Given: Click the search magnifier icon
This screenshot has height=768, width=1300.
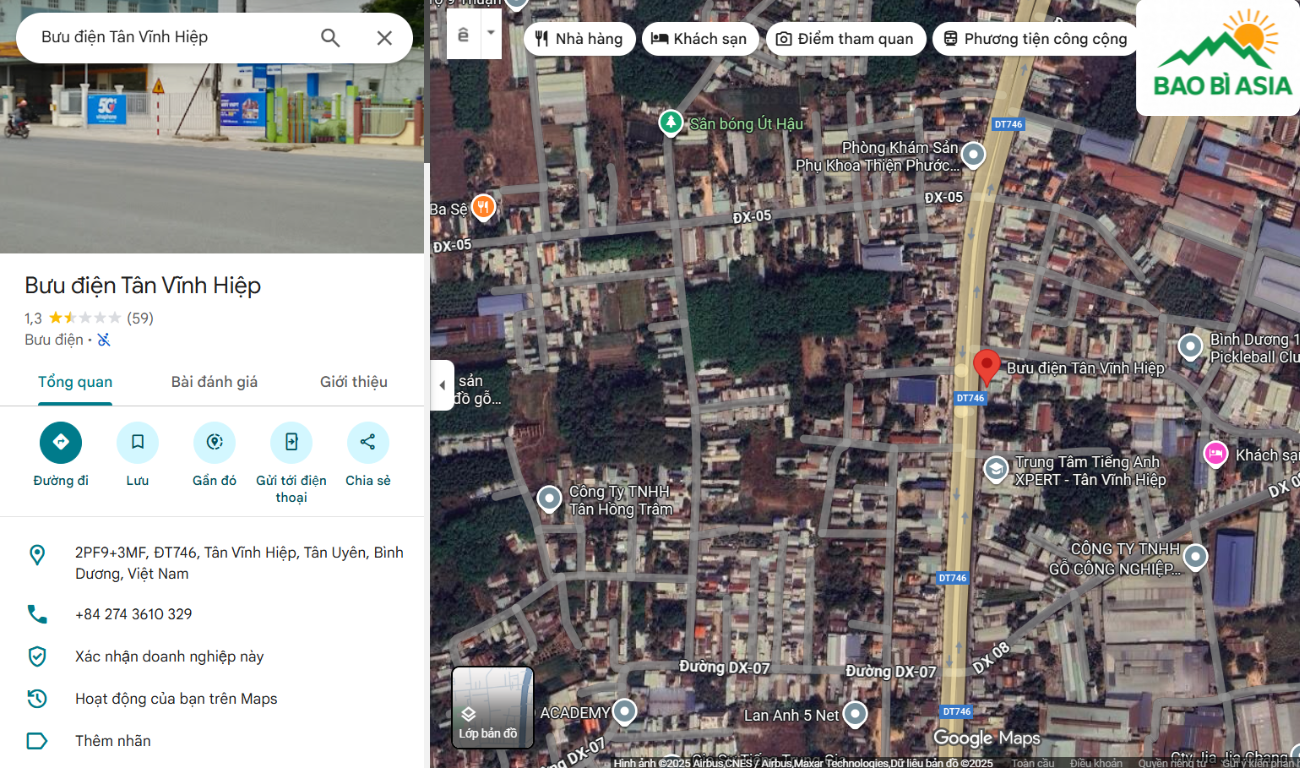Looking at the screenshot, I should pos(330,38).
